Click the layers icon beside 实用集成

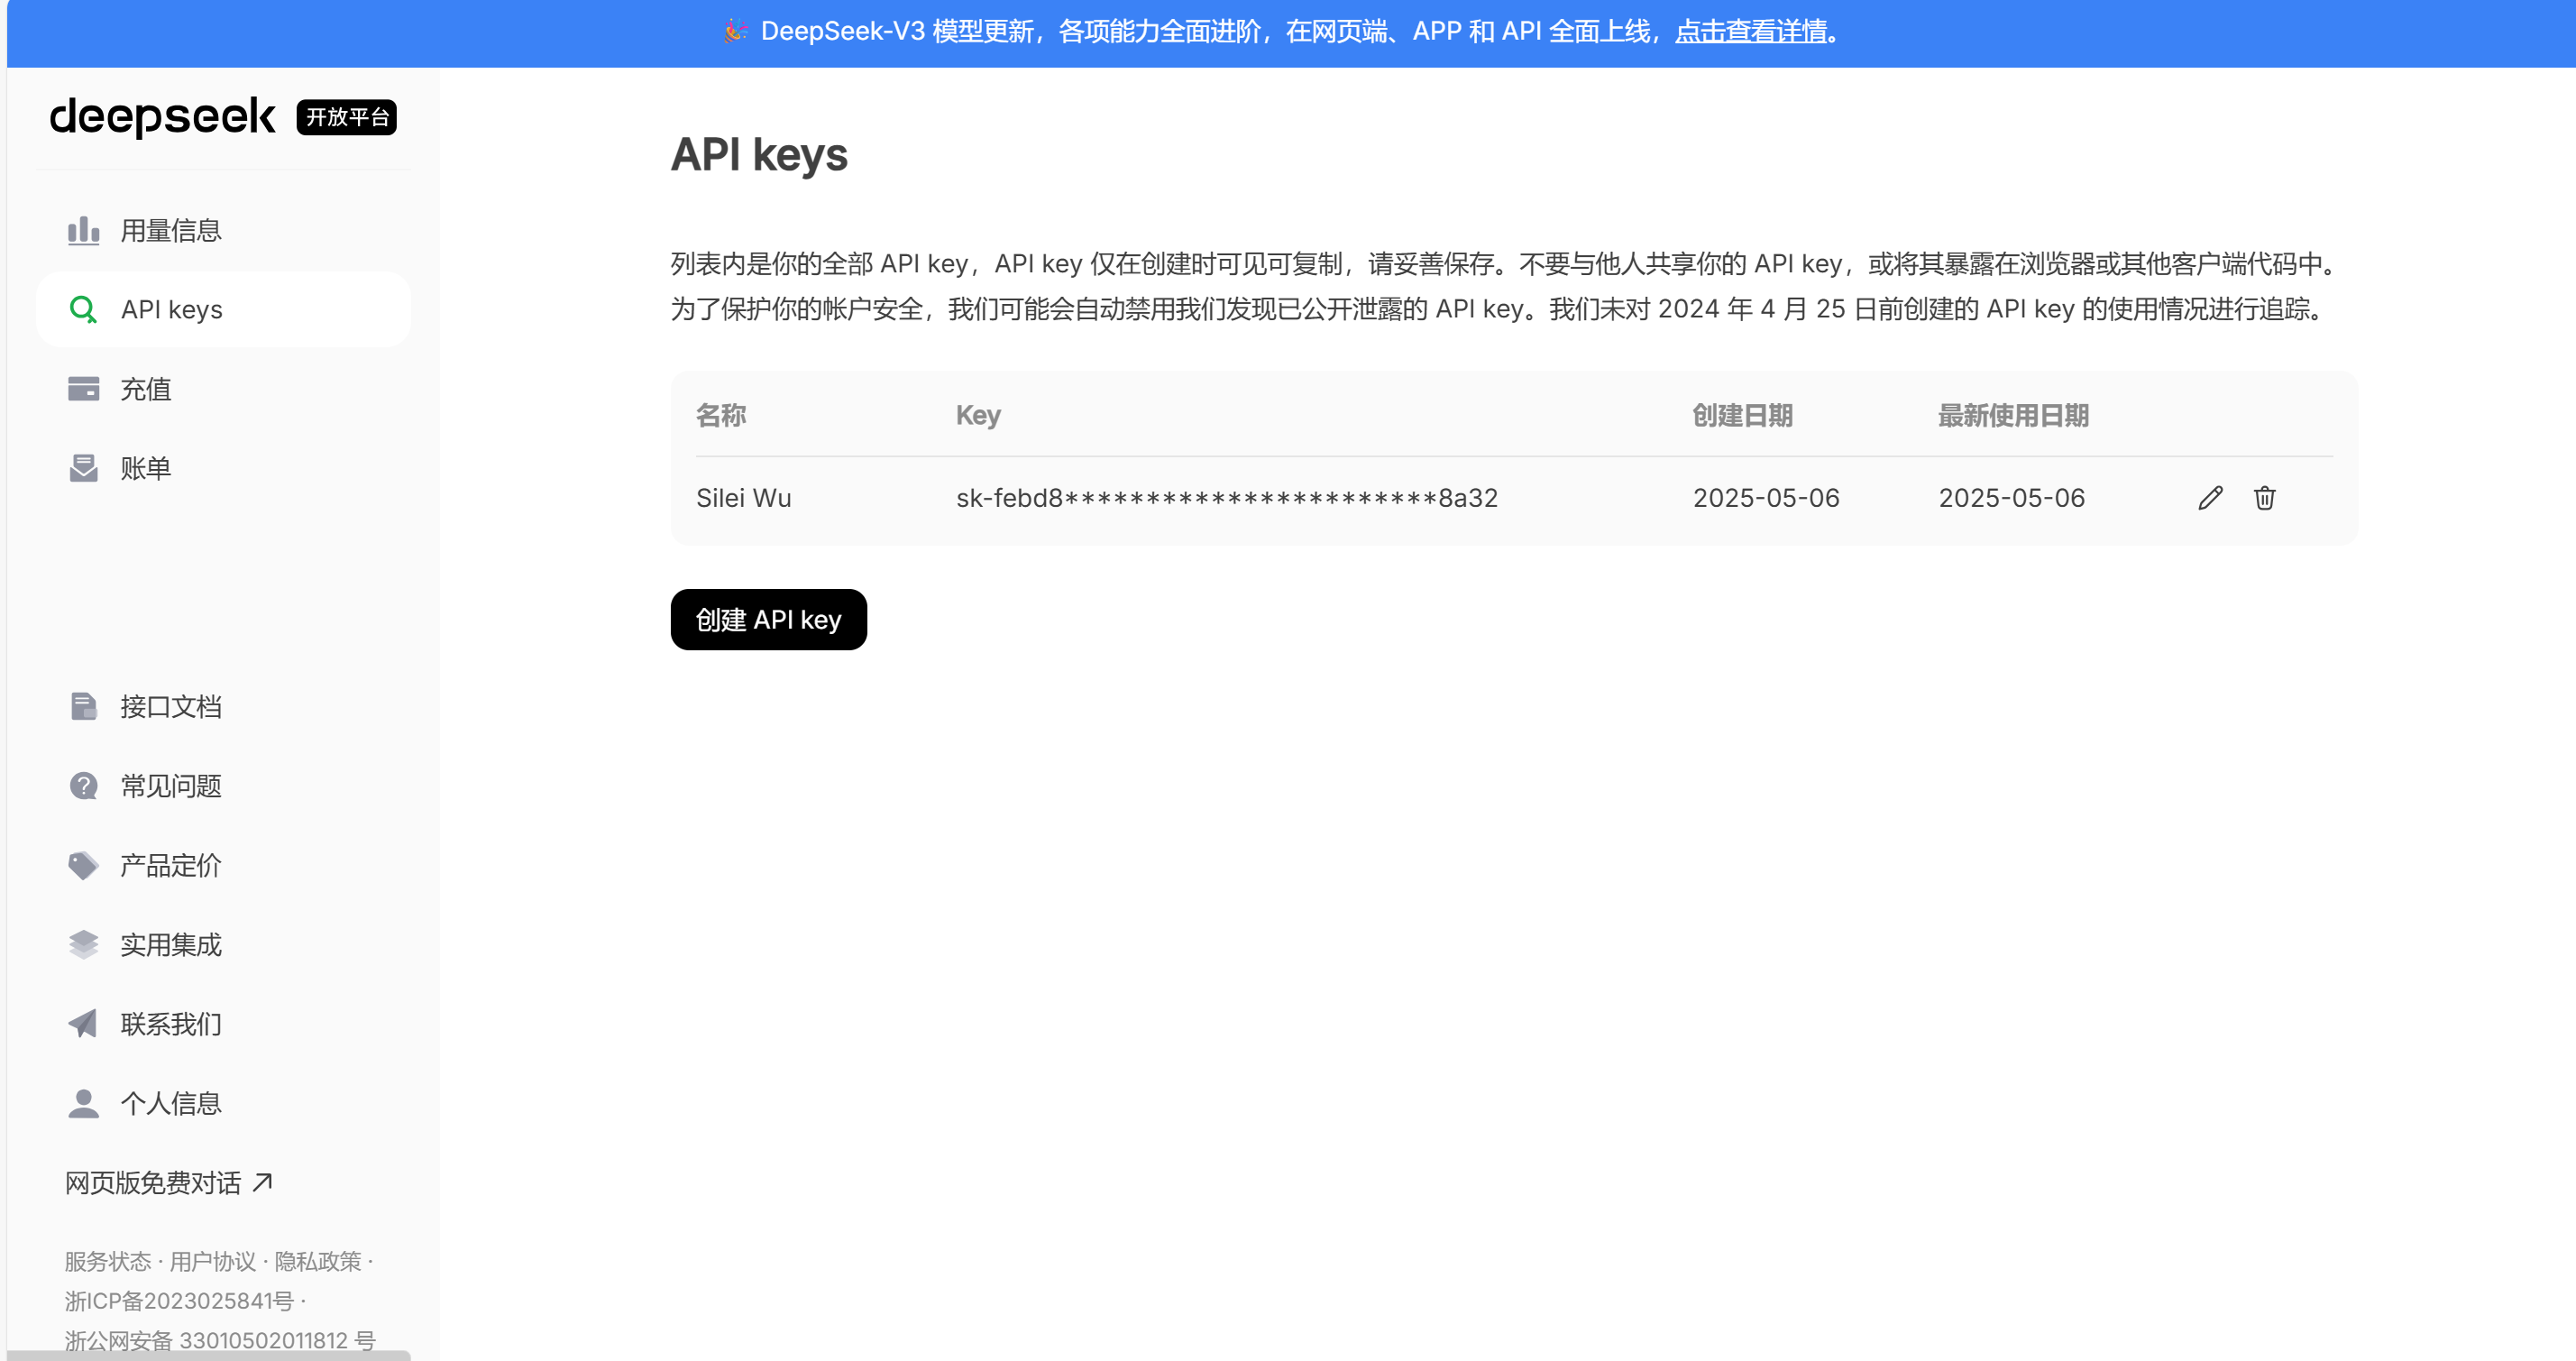pyautogui.click(x=83, y=944)
